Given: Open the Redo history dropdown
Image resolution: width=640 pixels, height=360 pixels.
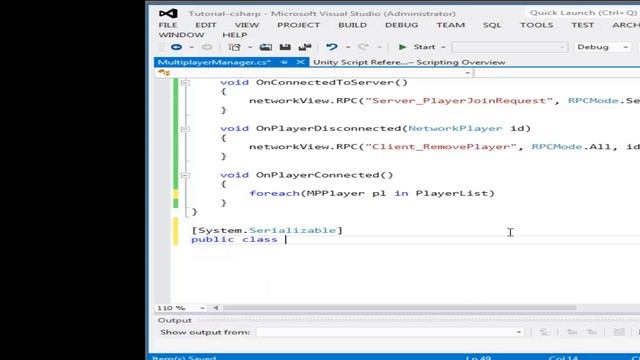Looking at the screenshot, I should [379, 47].
